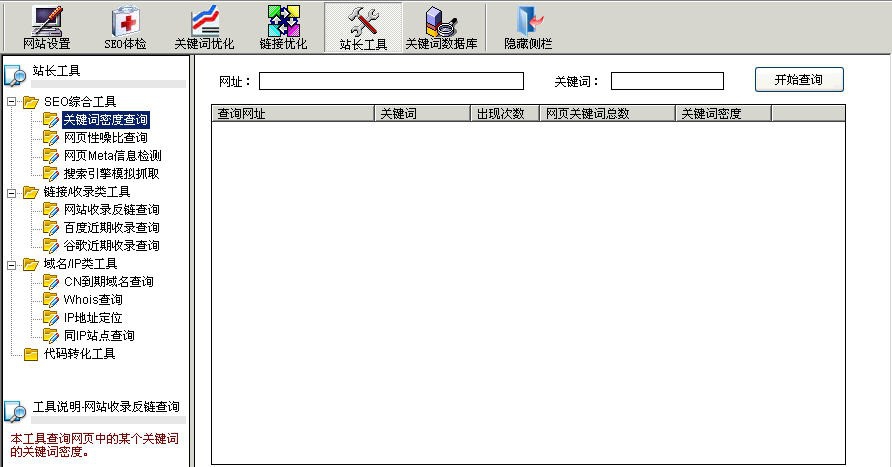Open the 网站设置 toolbar icon
892x467 pixels.
(47, 21)
